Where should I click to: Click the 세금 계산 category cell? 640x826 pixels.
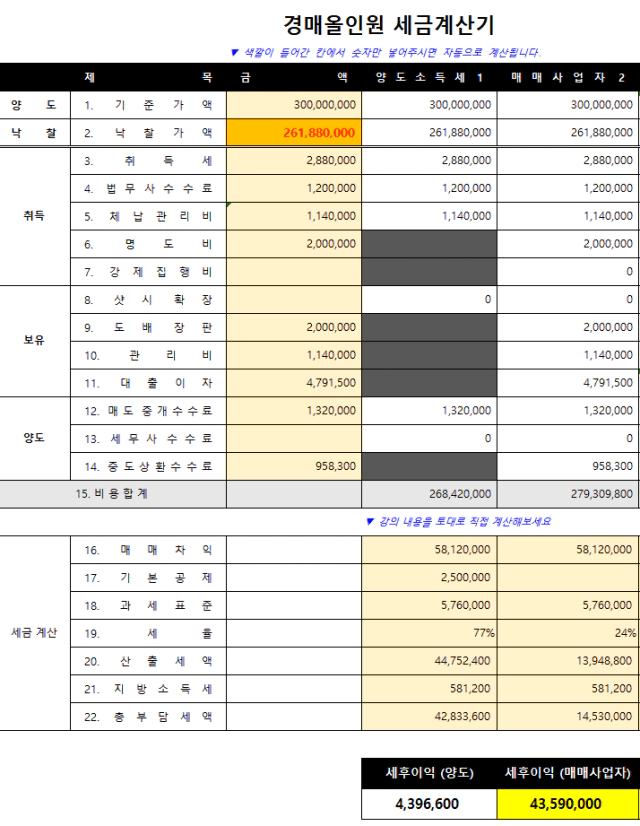pyautogui.click(x=34, y=633)
